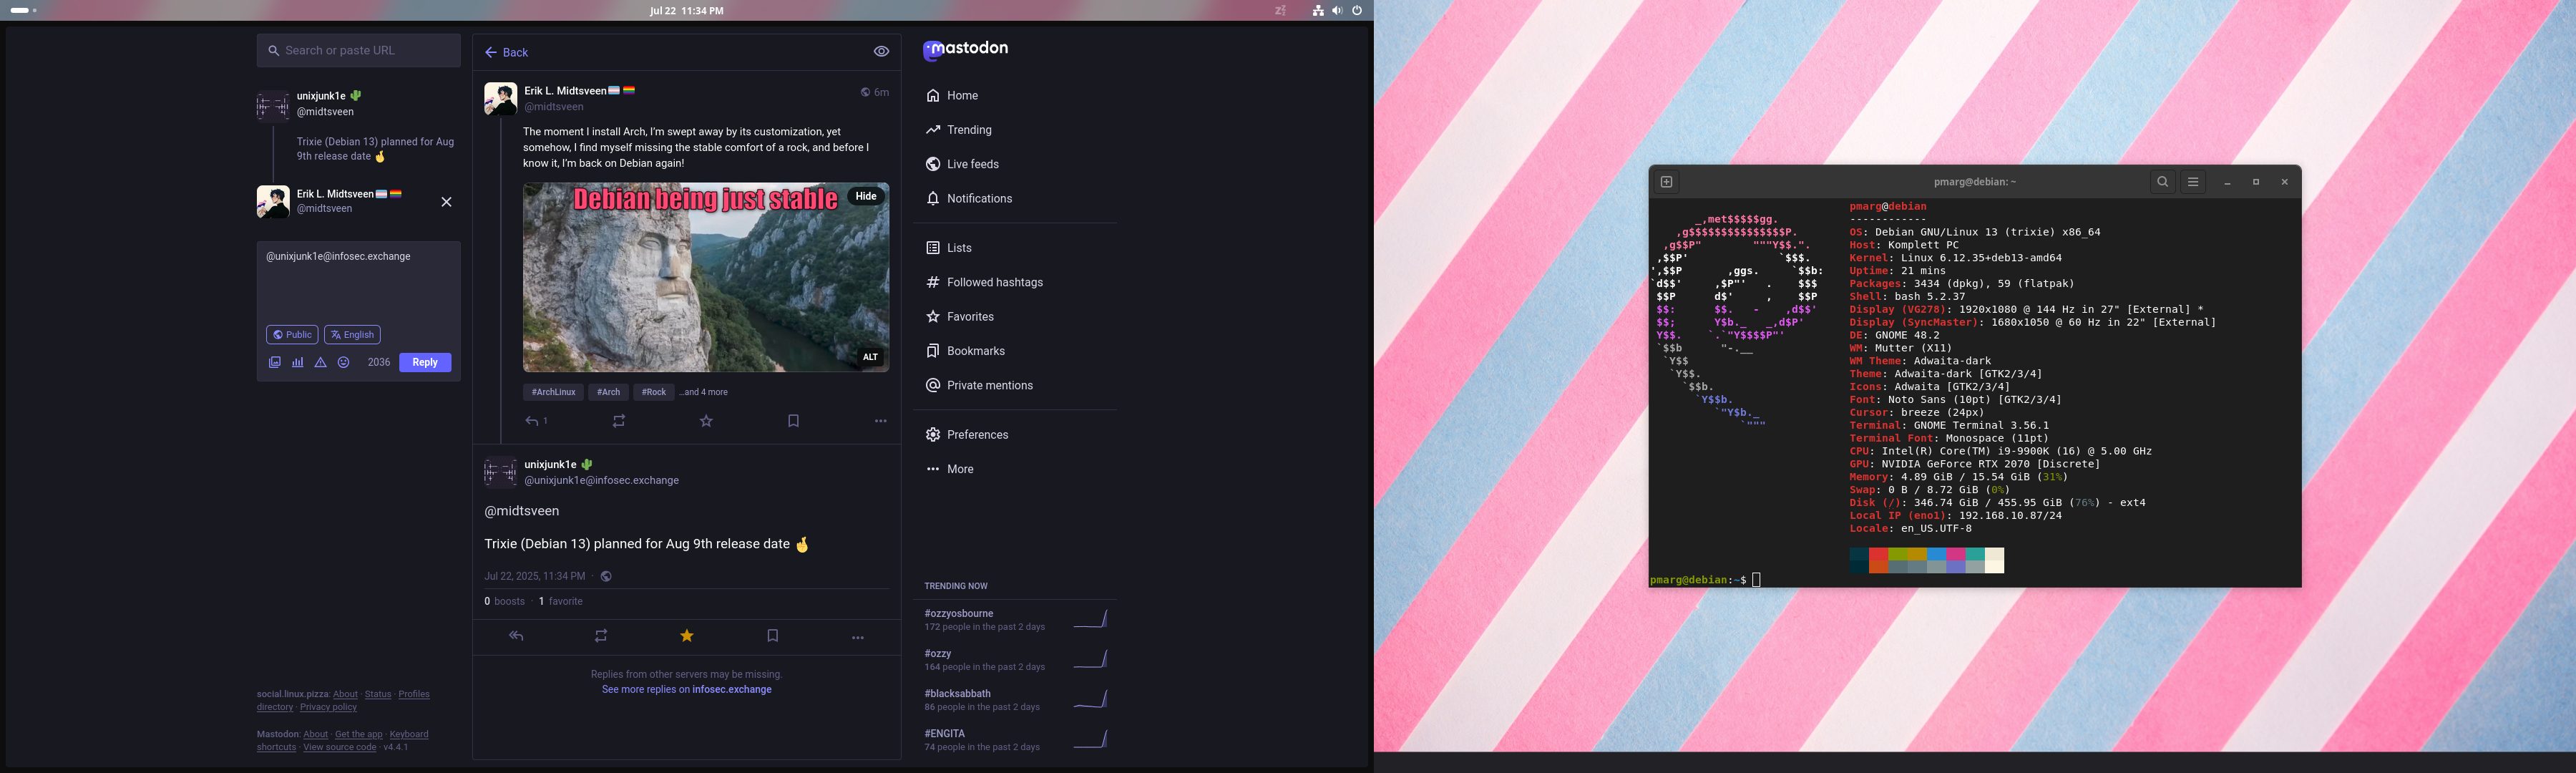
Task: Favorite Erik's post with the star outline
Action: [706, 421]
